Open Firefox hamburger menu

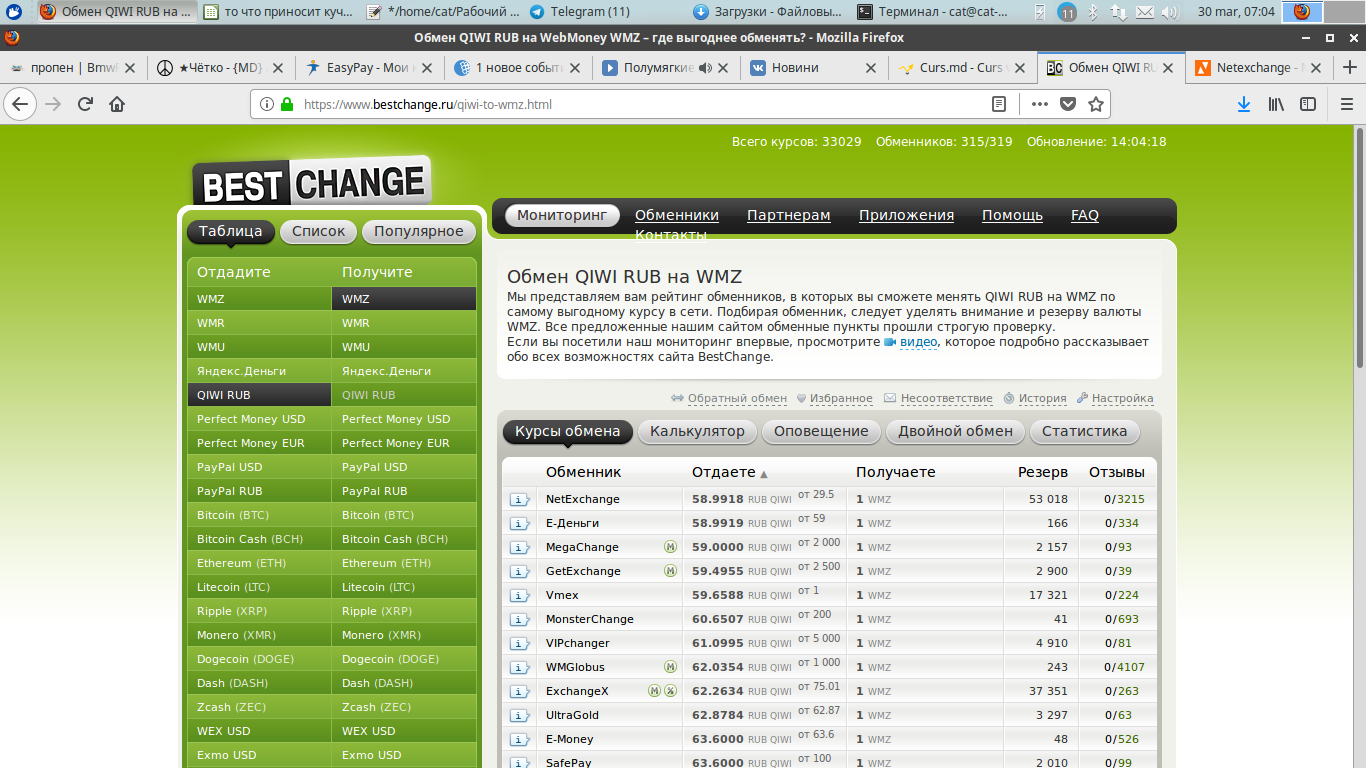(x=1346, y=104)
